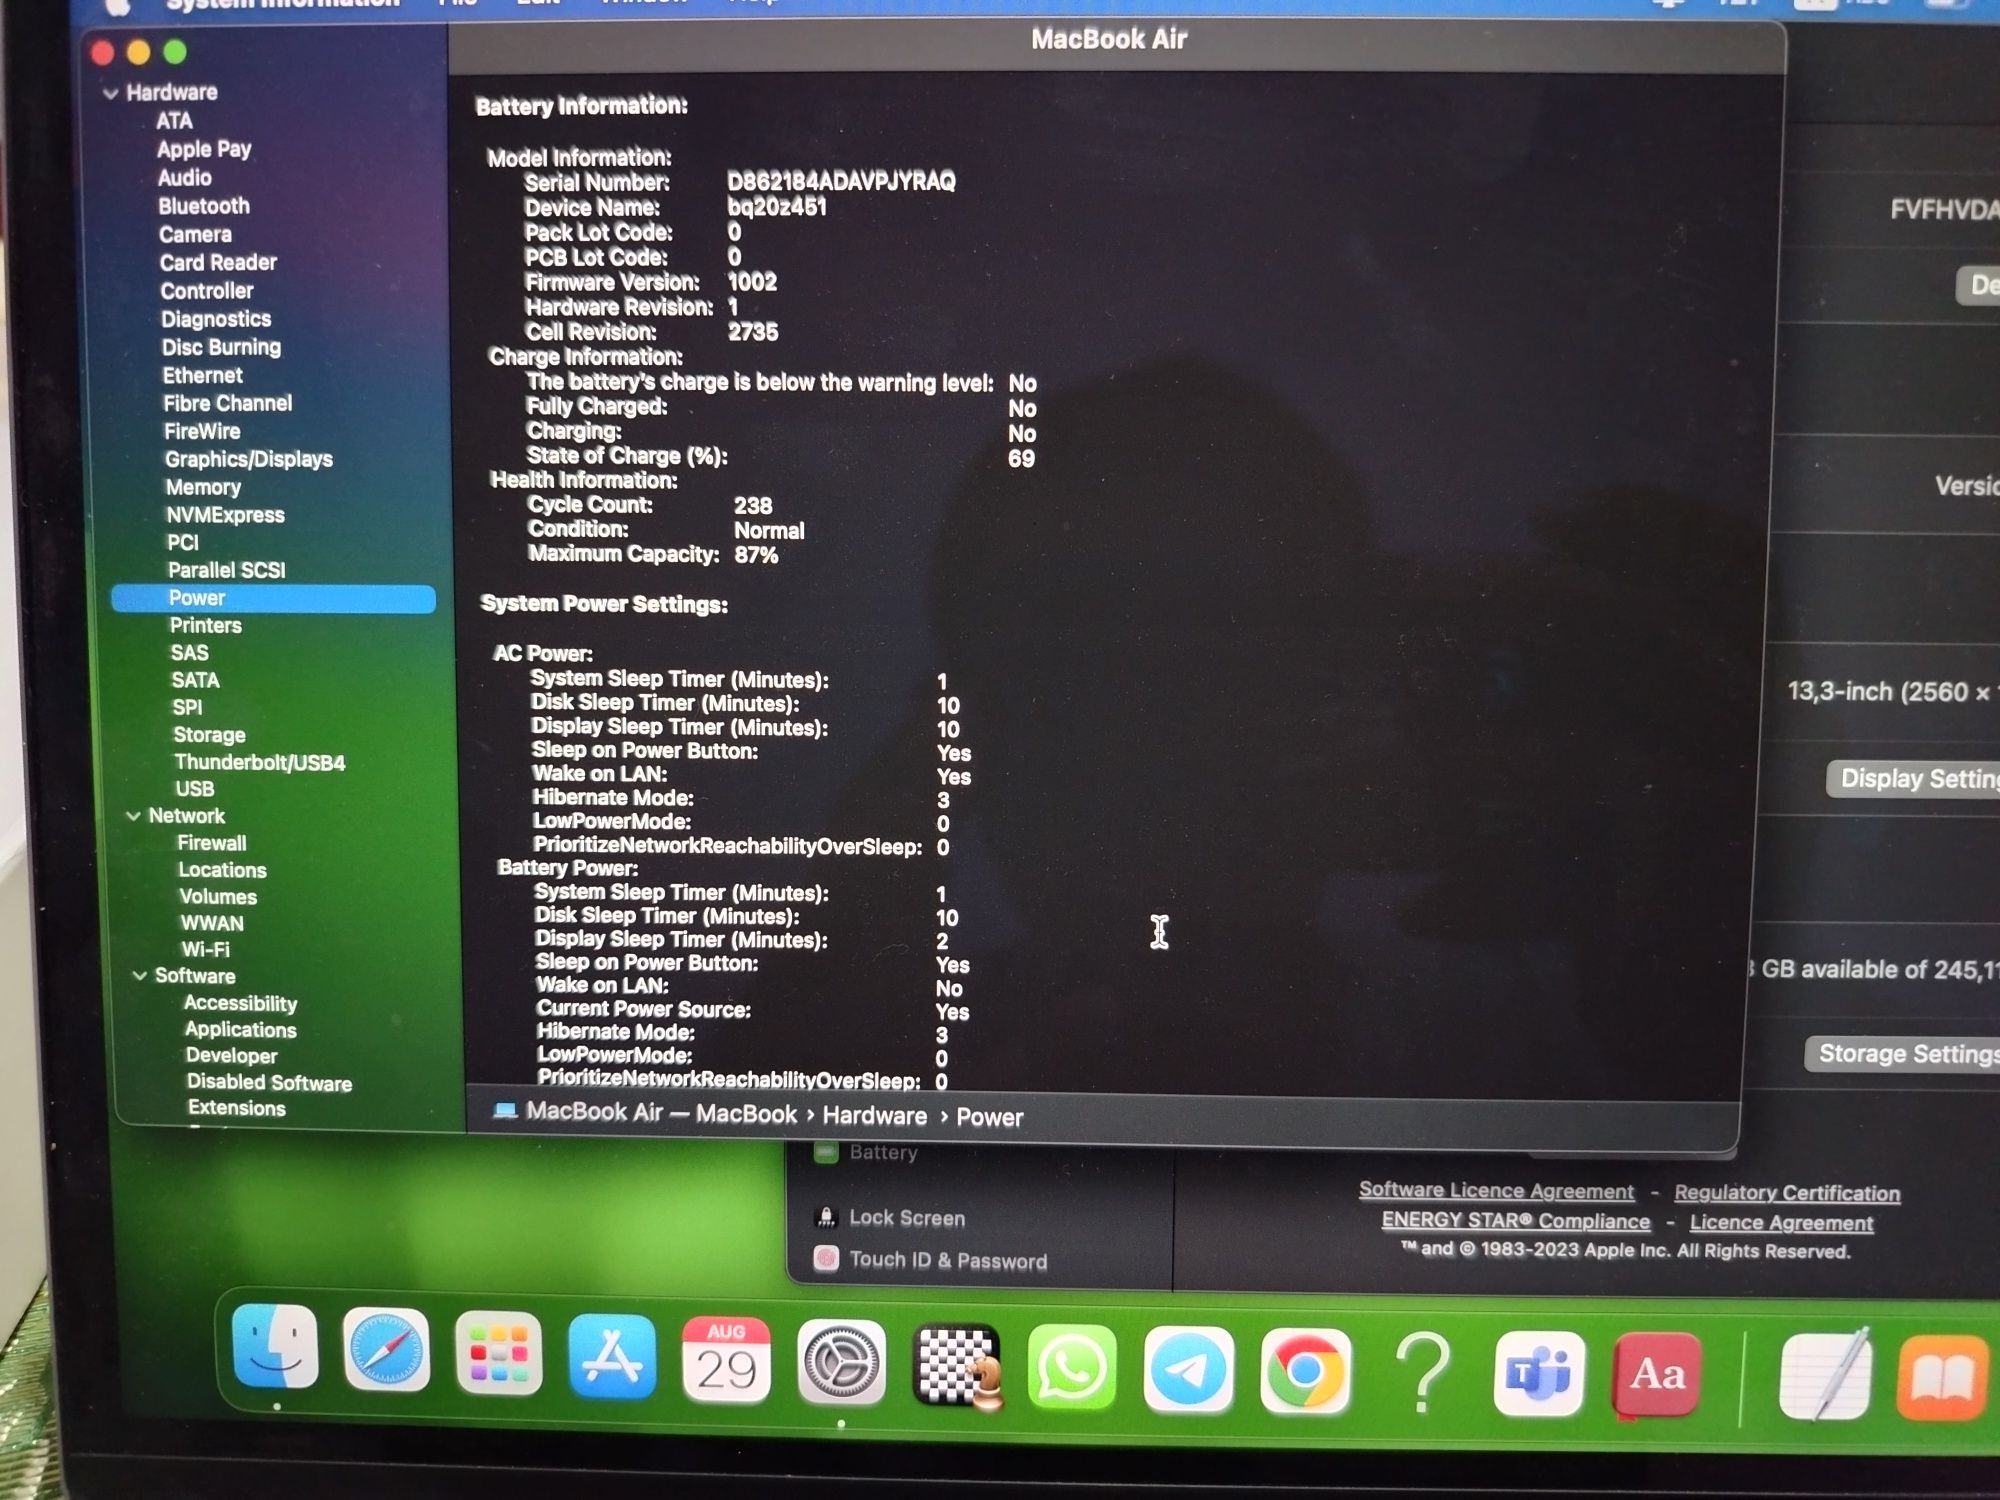Click the Battery Information heading
The width and height of the screenshot is (2000, 1500).
coord(581,106)
